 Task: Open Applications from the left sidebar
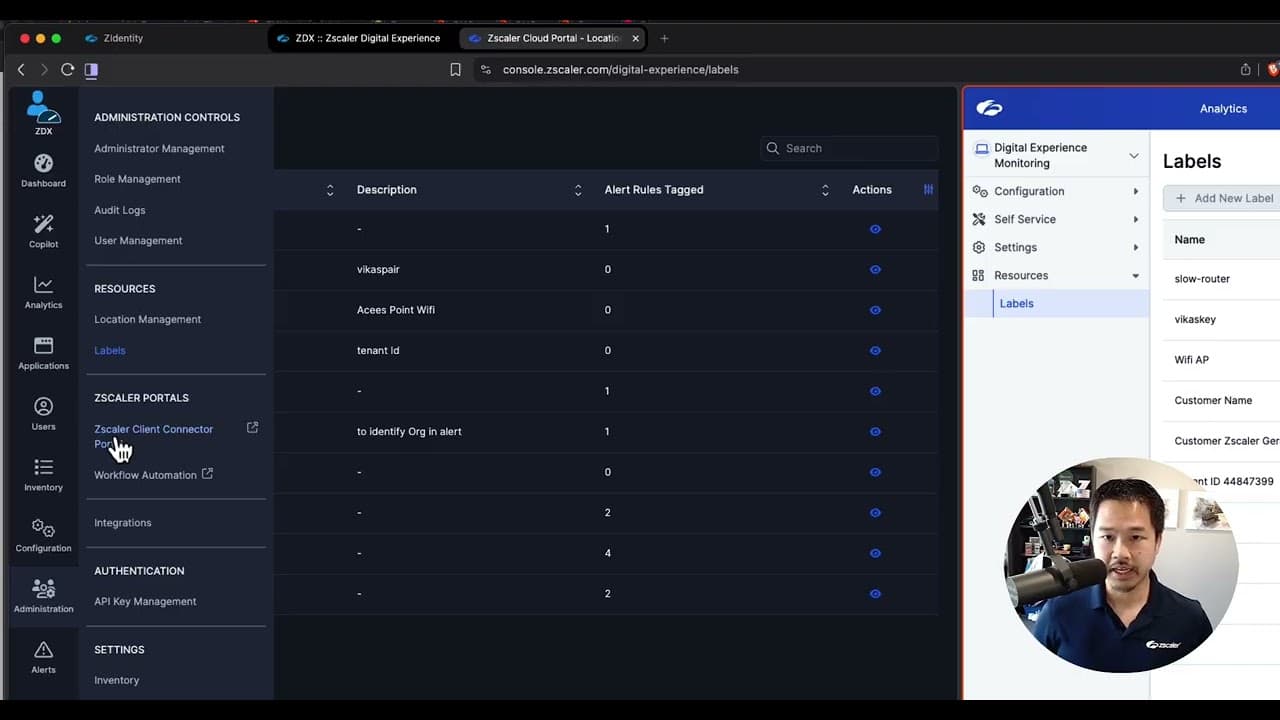point(43,353)
